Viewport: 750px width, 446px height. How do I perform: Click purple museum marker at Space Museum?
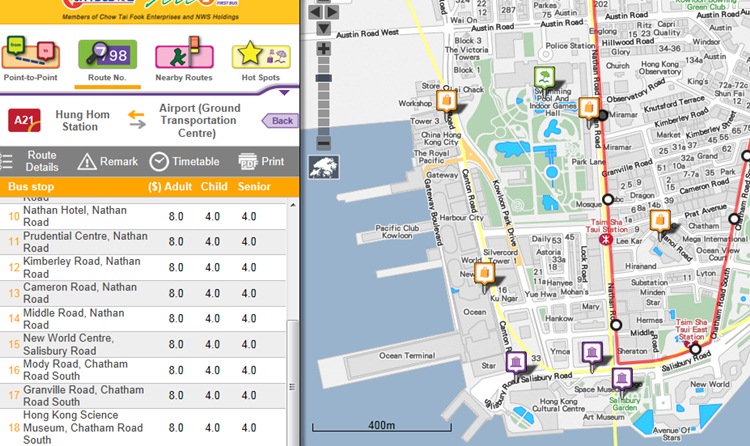tap(622, 381)
